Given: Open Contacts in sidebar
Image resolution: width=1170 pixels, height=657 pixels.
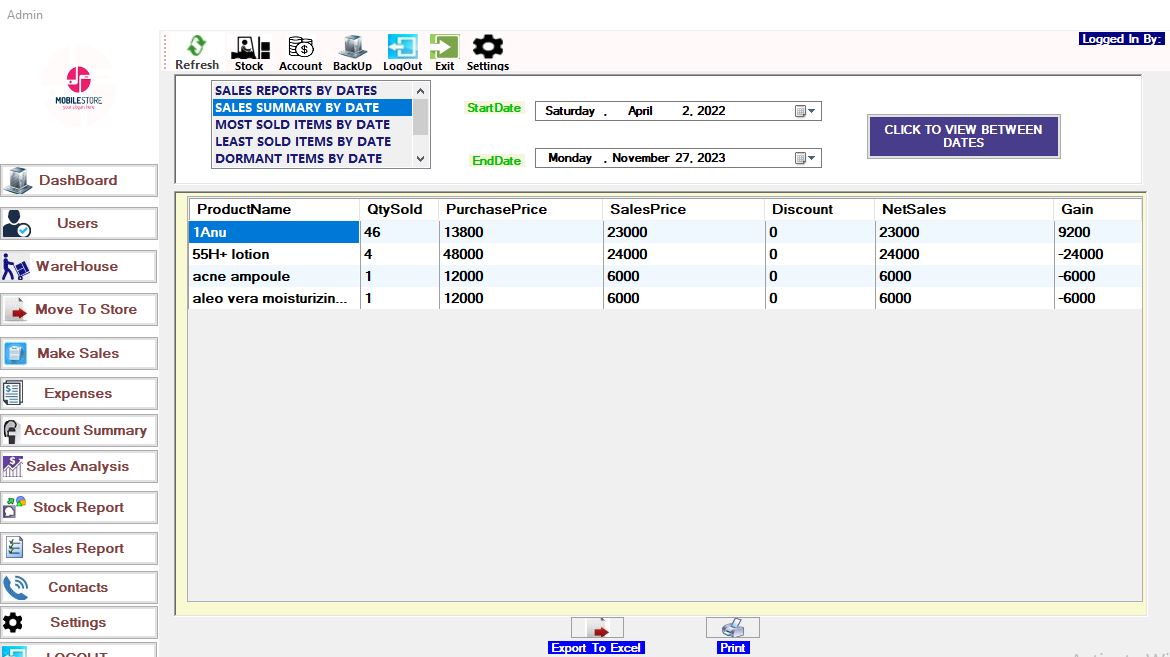Looking at the screenshot, I should 79,588.
